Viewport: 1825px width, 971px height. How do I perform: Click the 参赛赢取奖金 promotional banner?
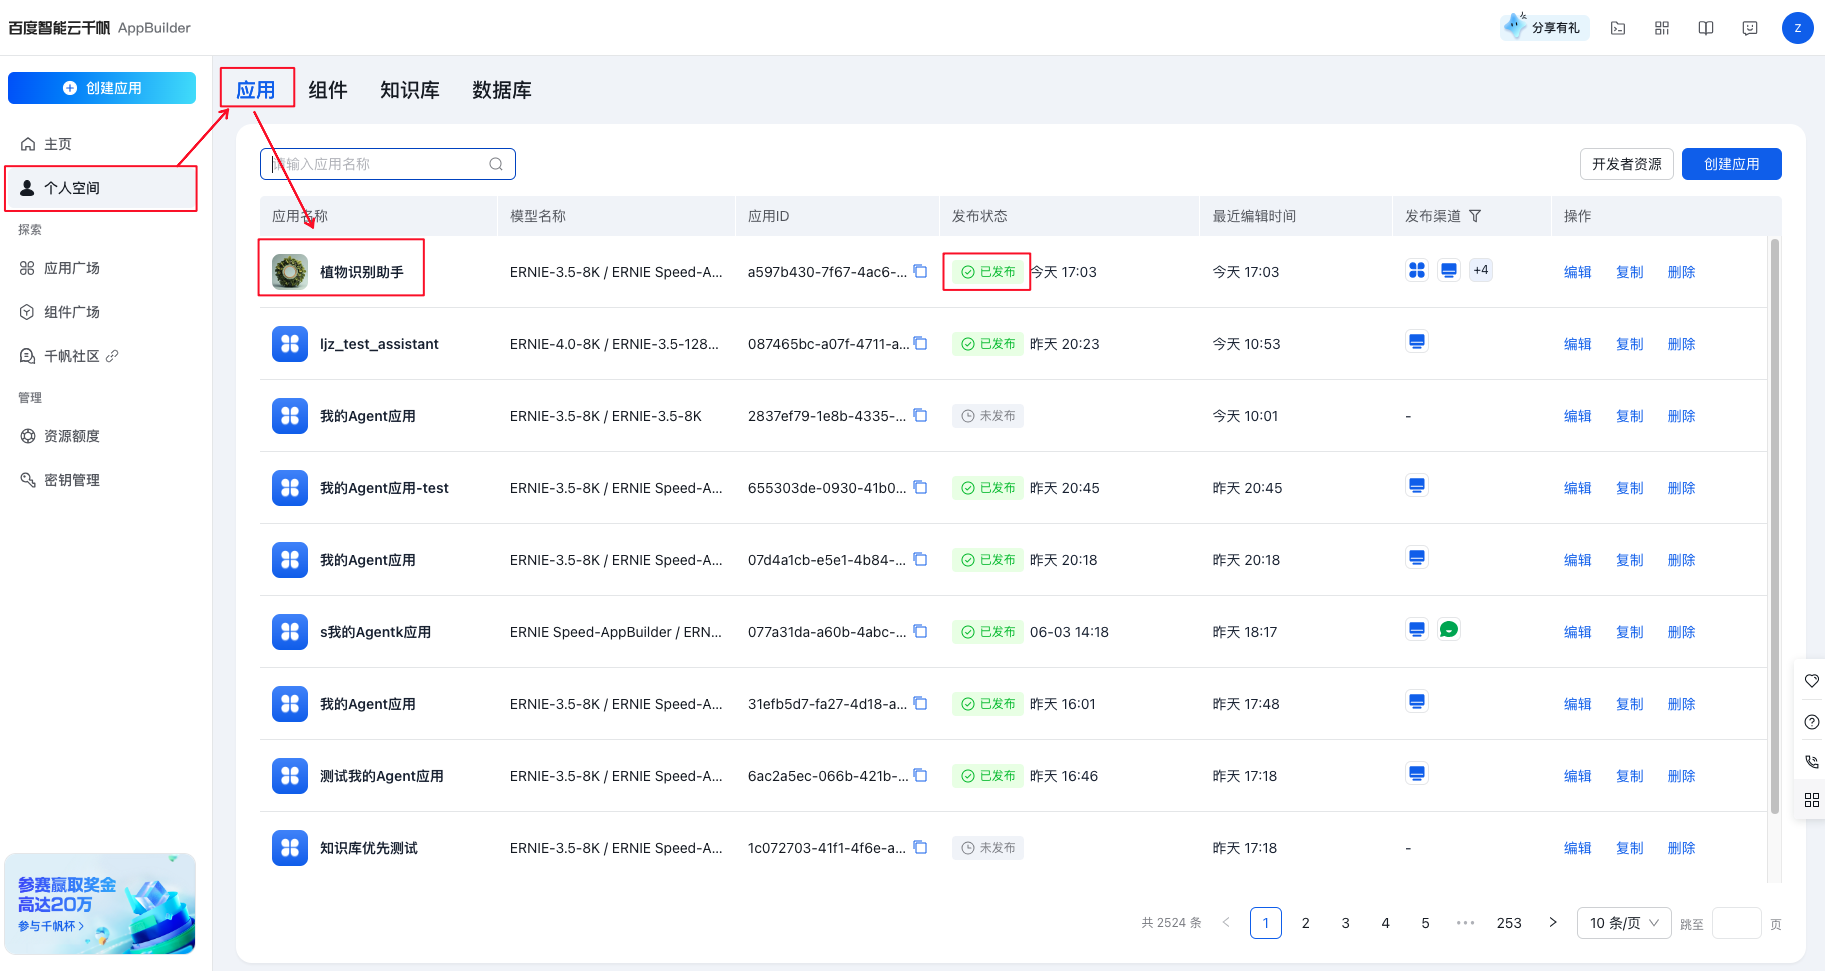coord(100,904)
